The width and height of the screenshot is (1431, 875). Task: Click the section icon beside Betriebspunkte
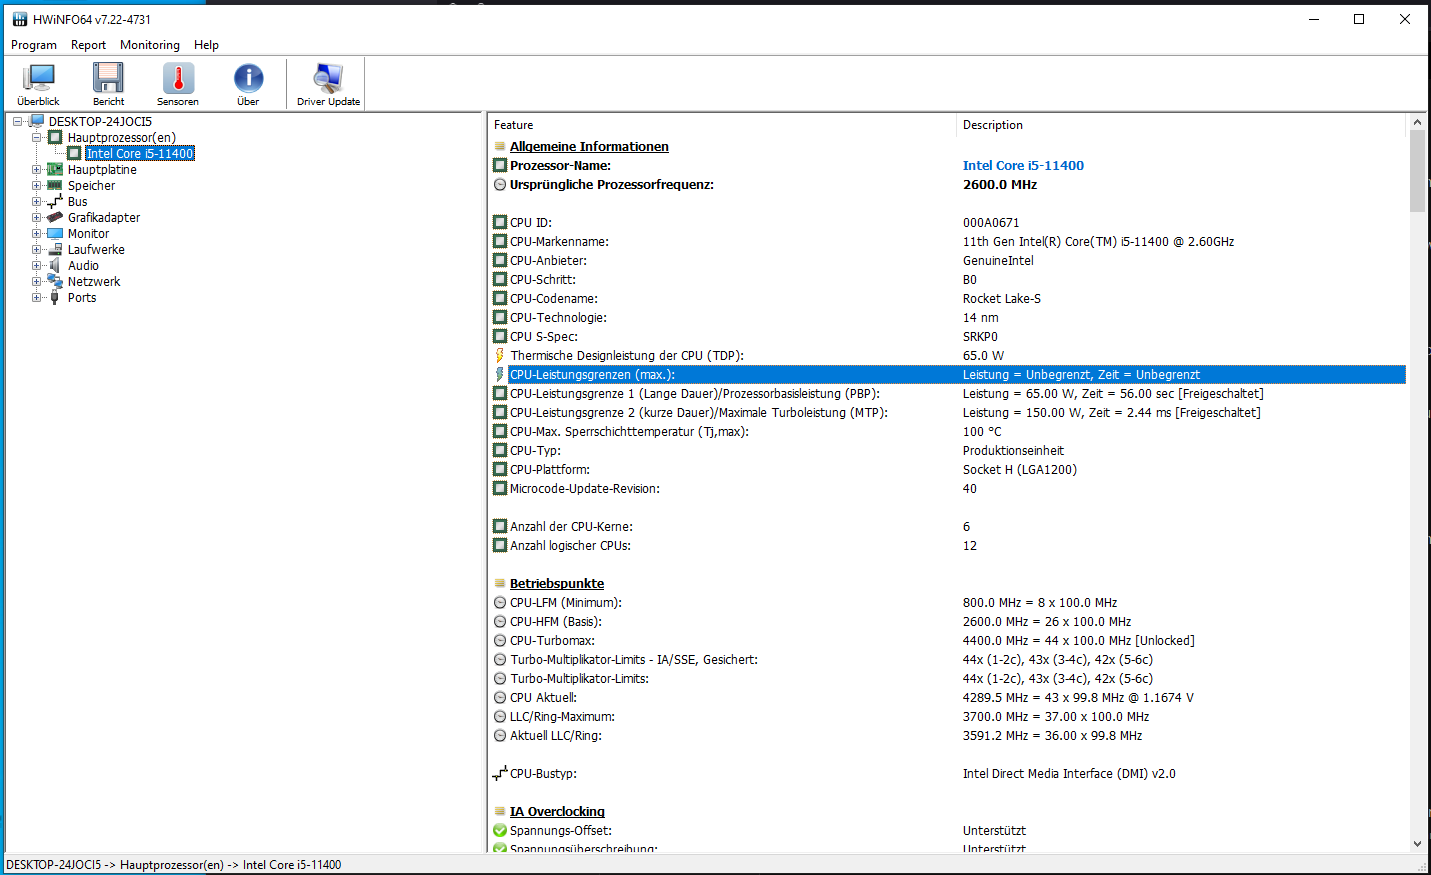[x=500, y=583]
